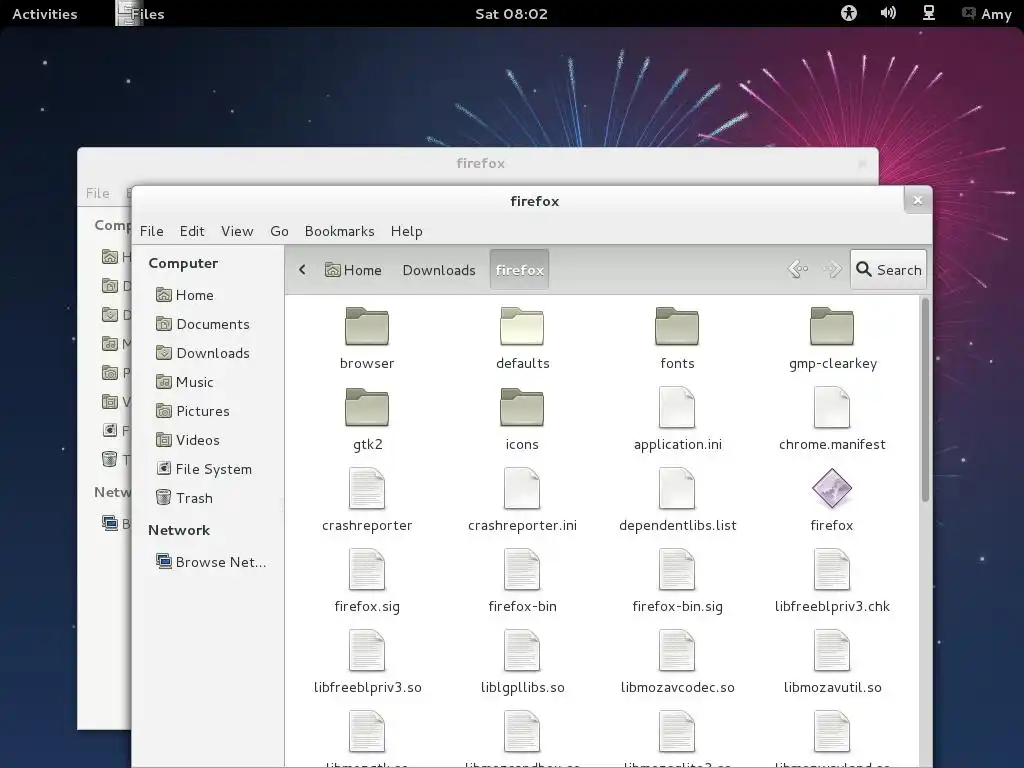Open the File menu
The image size is (1024, 768).
[x=152, y=231]
